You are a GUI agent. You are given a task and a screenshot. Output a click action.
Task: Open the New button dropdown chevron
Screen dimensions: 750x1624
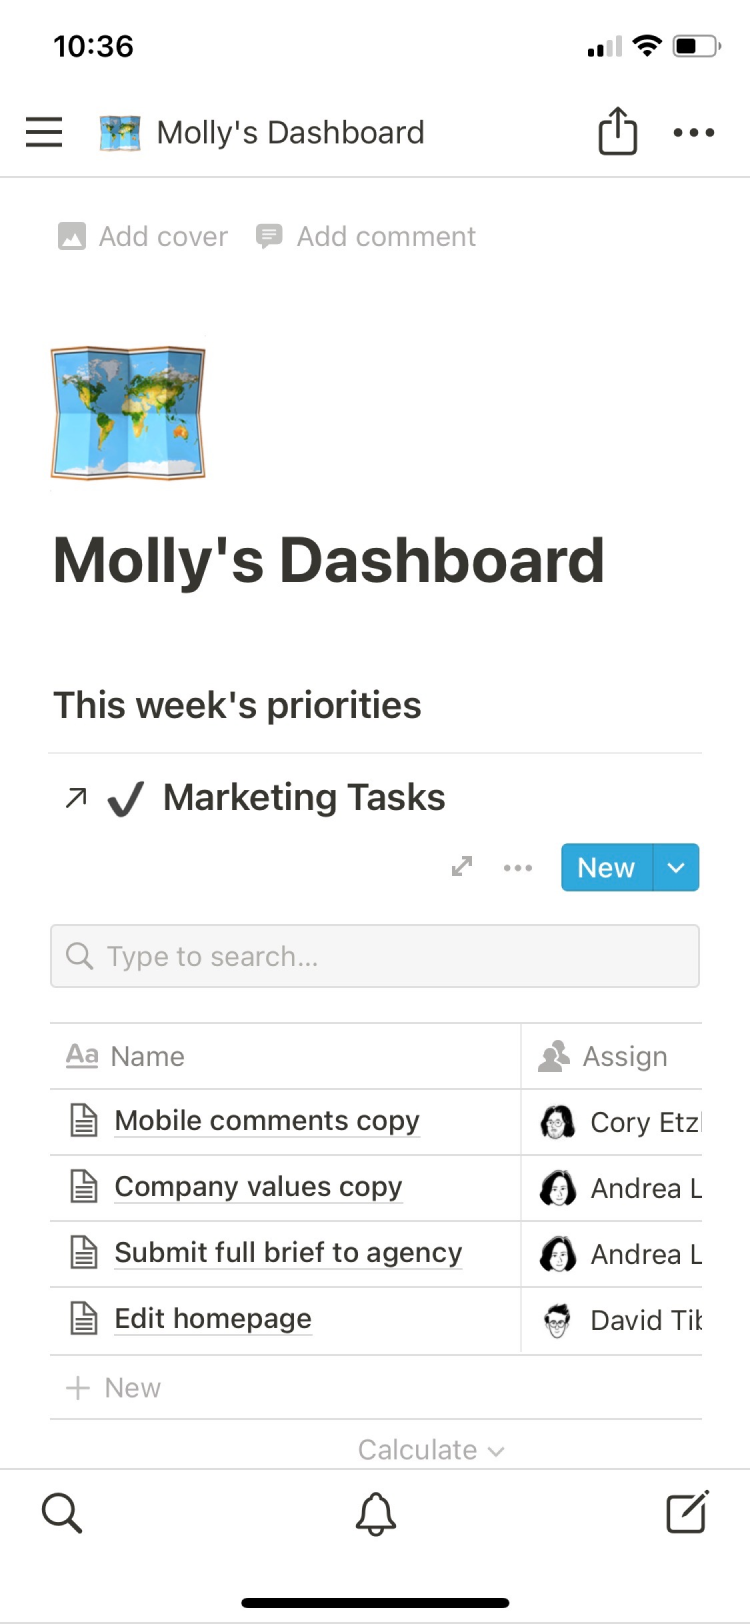coord(676,867)
